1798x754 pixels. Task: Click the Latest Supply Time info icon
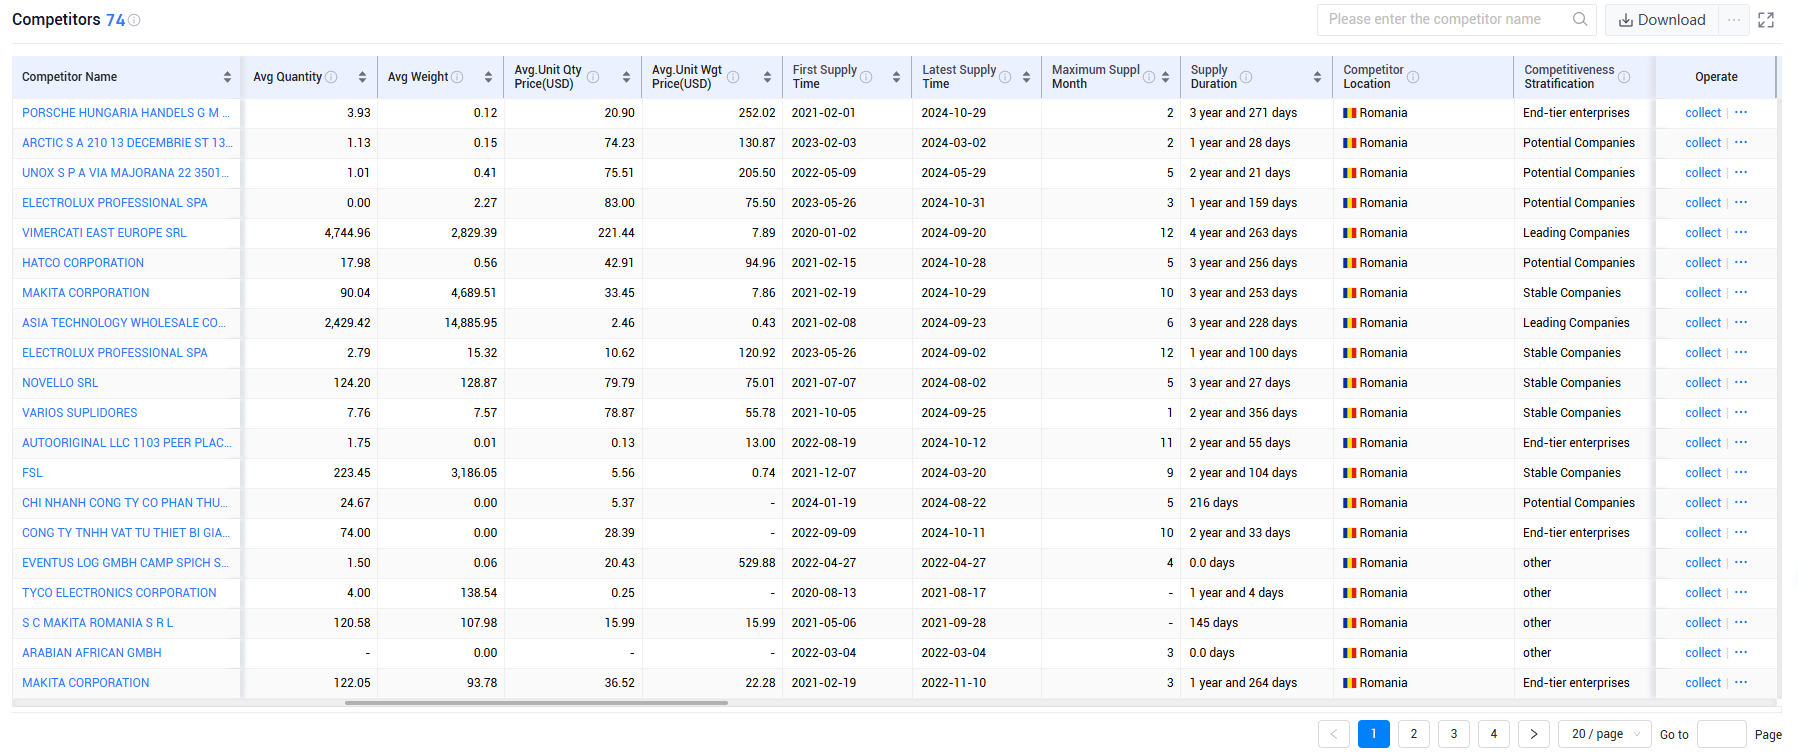(x=1005, y=77)
